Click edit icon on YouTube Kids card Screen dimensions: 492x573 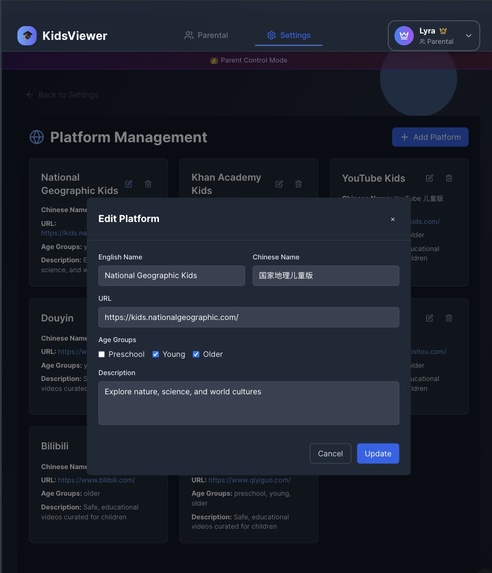429,178
